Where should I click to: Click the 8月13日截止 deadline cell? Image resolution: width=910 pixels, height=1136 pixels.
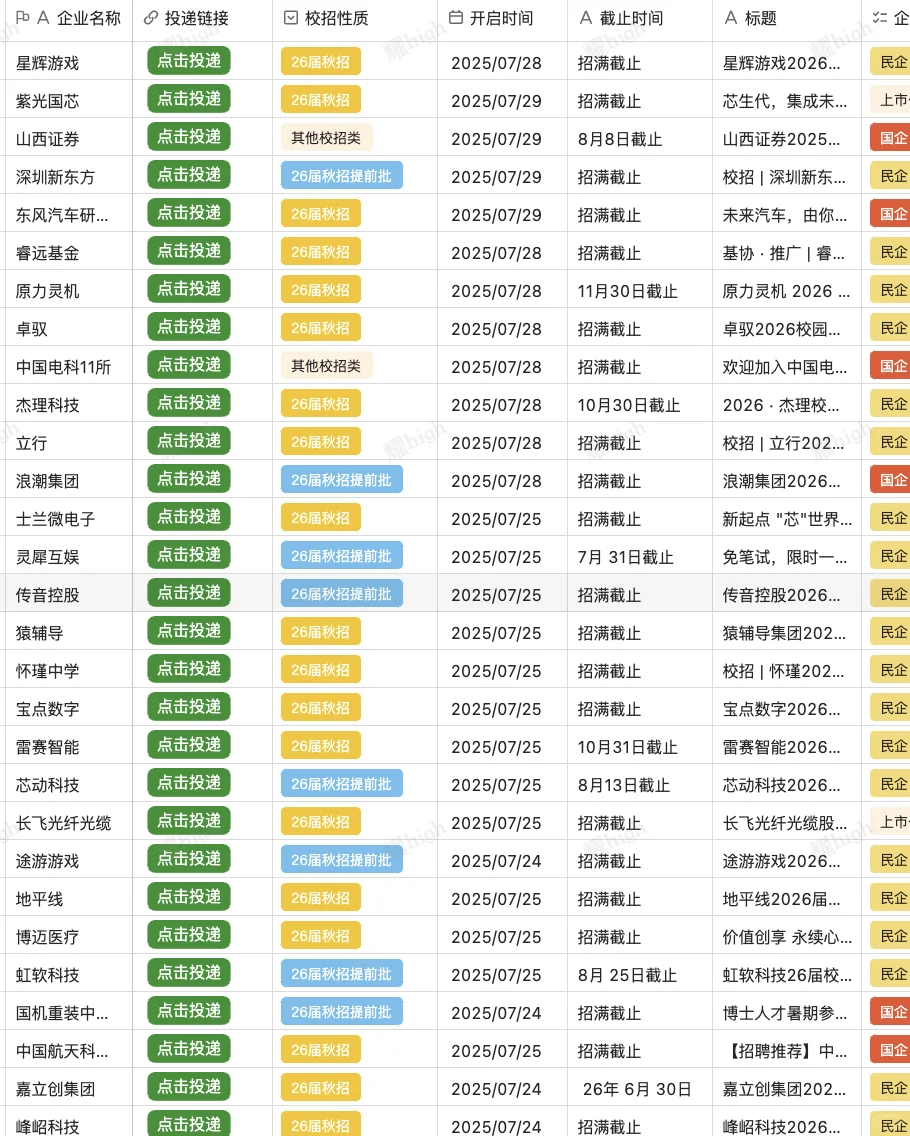640,785
